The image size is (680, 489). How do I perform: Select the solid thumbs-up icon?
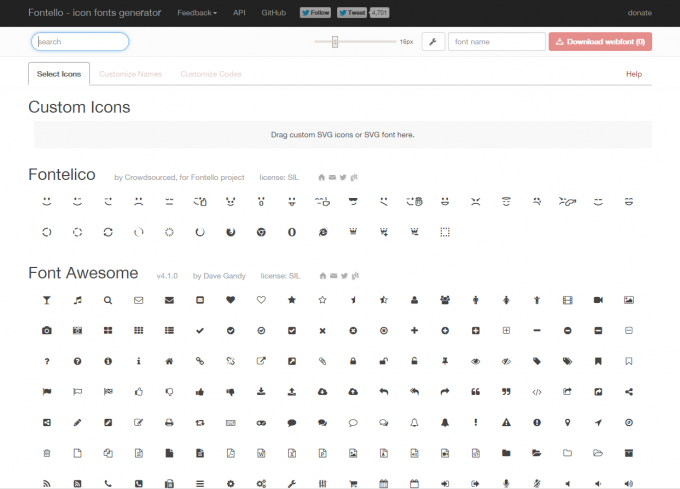[x=200, y=392]
